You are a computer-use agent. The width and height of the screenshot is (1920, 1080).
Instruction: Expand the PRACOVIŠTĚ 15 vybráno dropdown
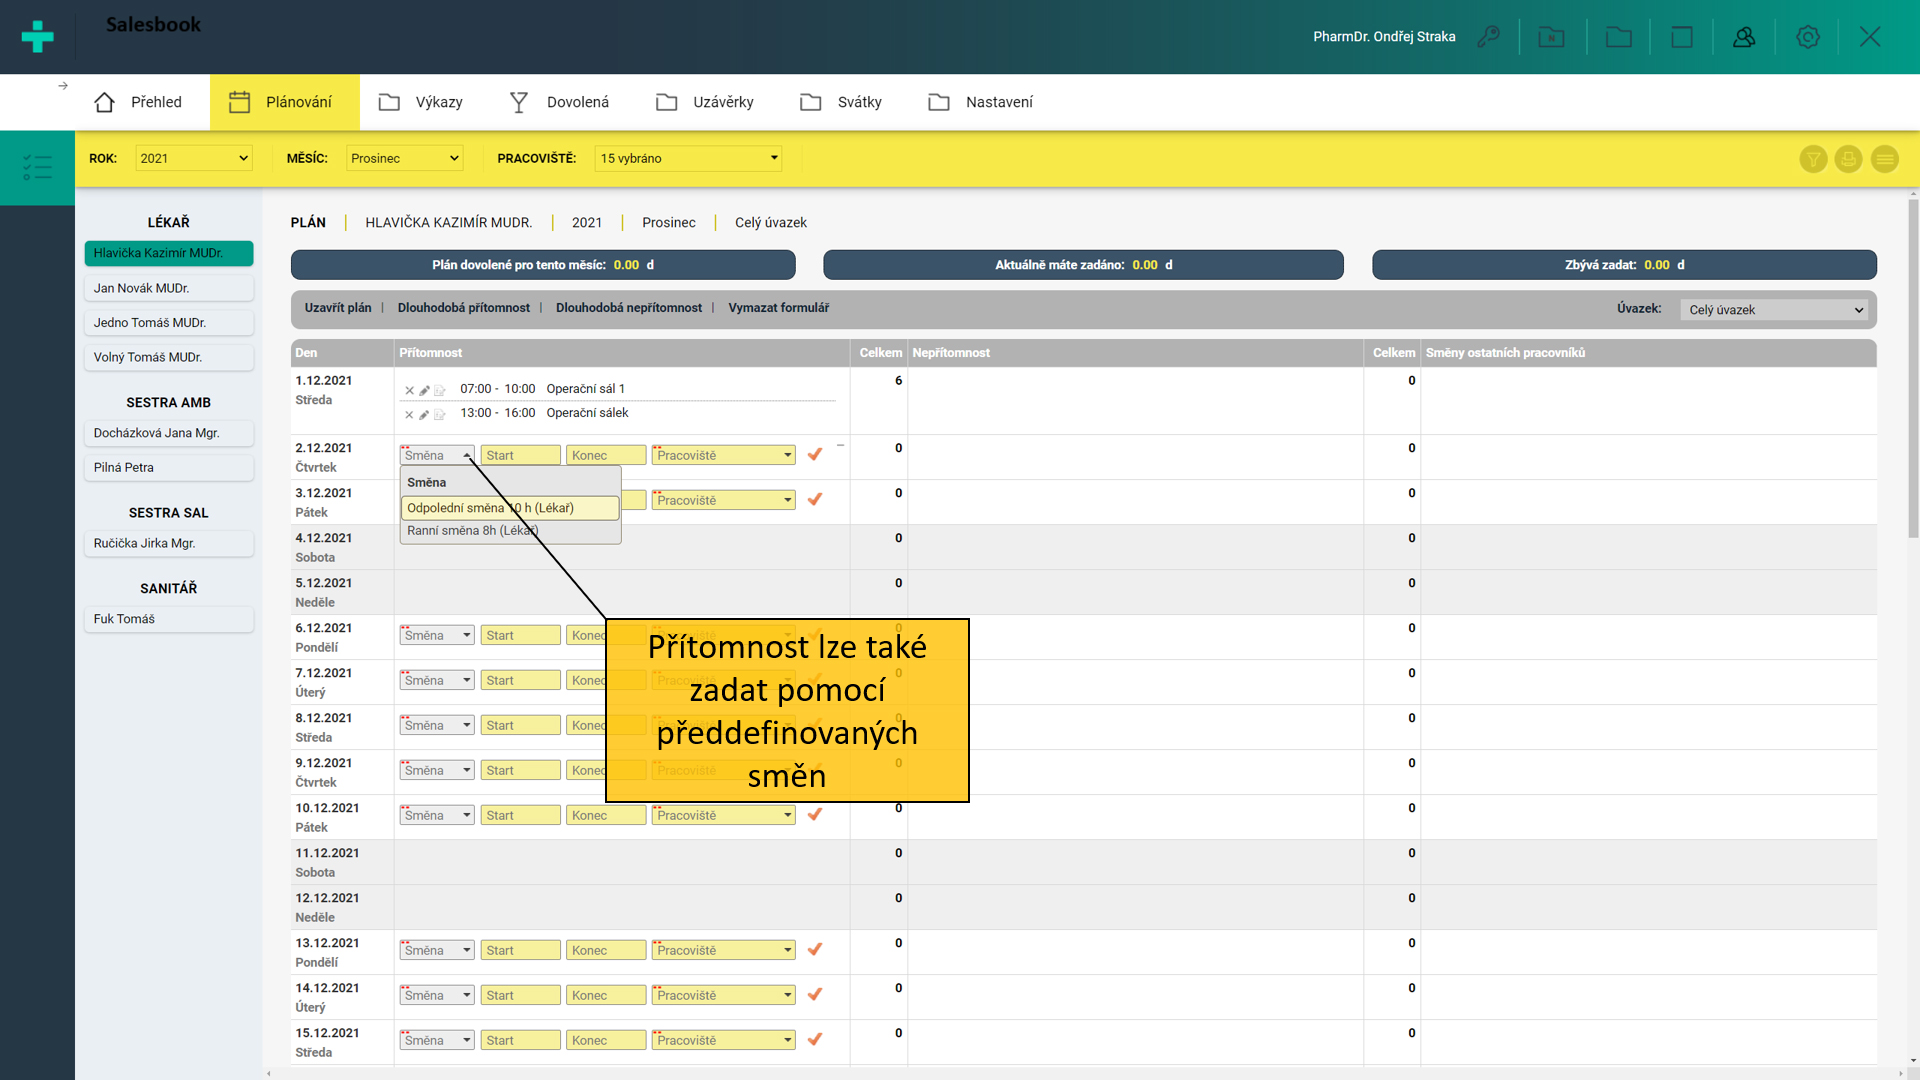click(x=688, y=158)
